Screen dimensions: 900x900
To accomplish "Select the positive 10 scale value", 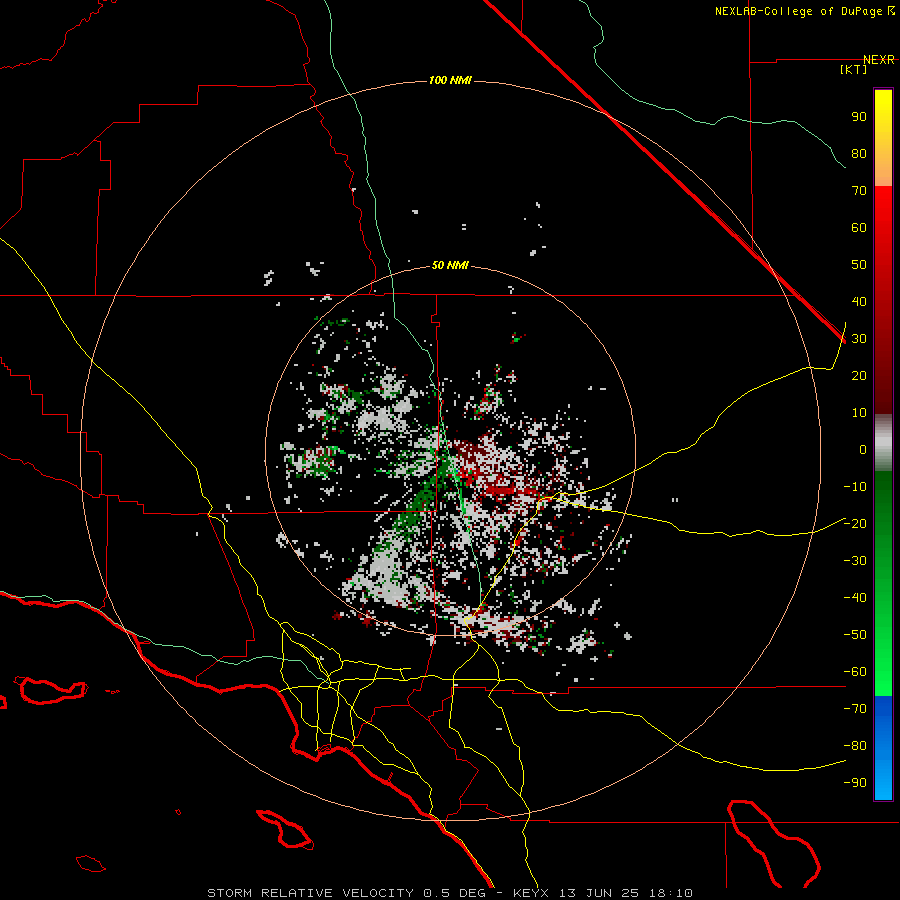I will coord(859,413).
